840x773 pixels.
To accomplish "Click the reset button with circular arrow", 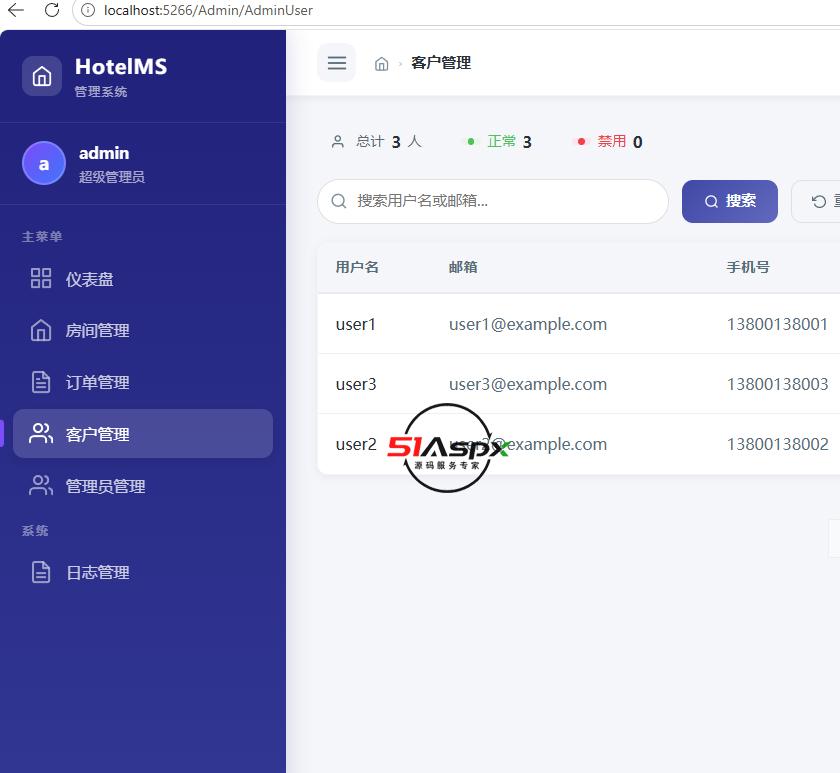I will point(816,201).
